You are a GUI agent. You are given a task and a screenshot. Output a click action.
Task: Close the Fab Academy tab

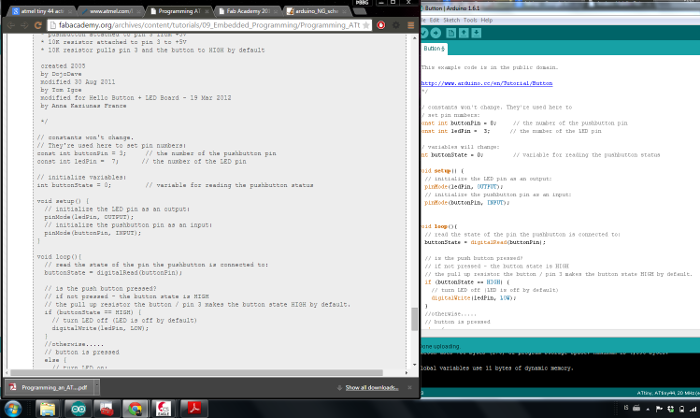click(x=275, y=11)
